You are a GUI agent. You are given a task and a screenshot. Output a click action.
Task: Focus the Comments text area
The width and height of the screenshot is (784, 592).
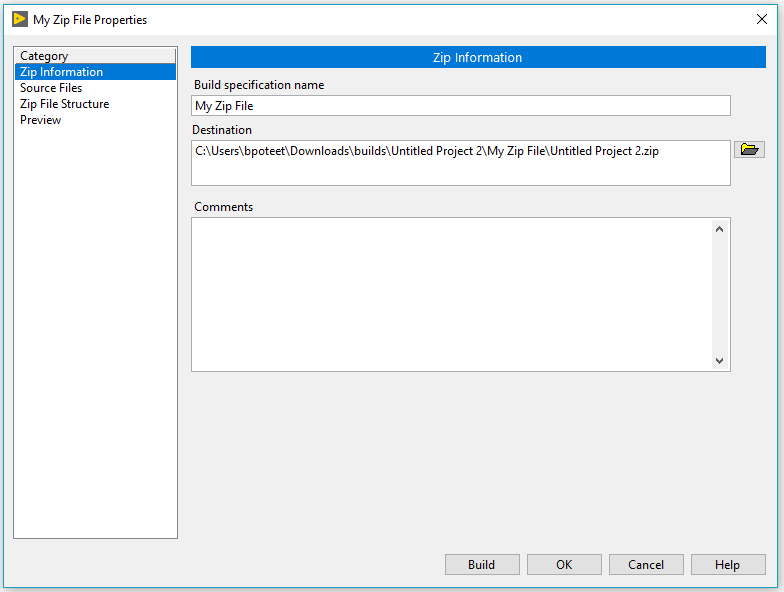coord(450,294)
